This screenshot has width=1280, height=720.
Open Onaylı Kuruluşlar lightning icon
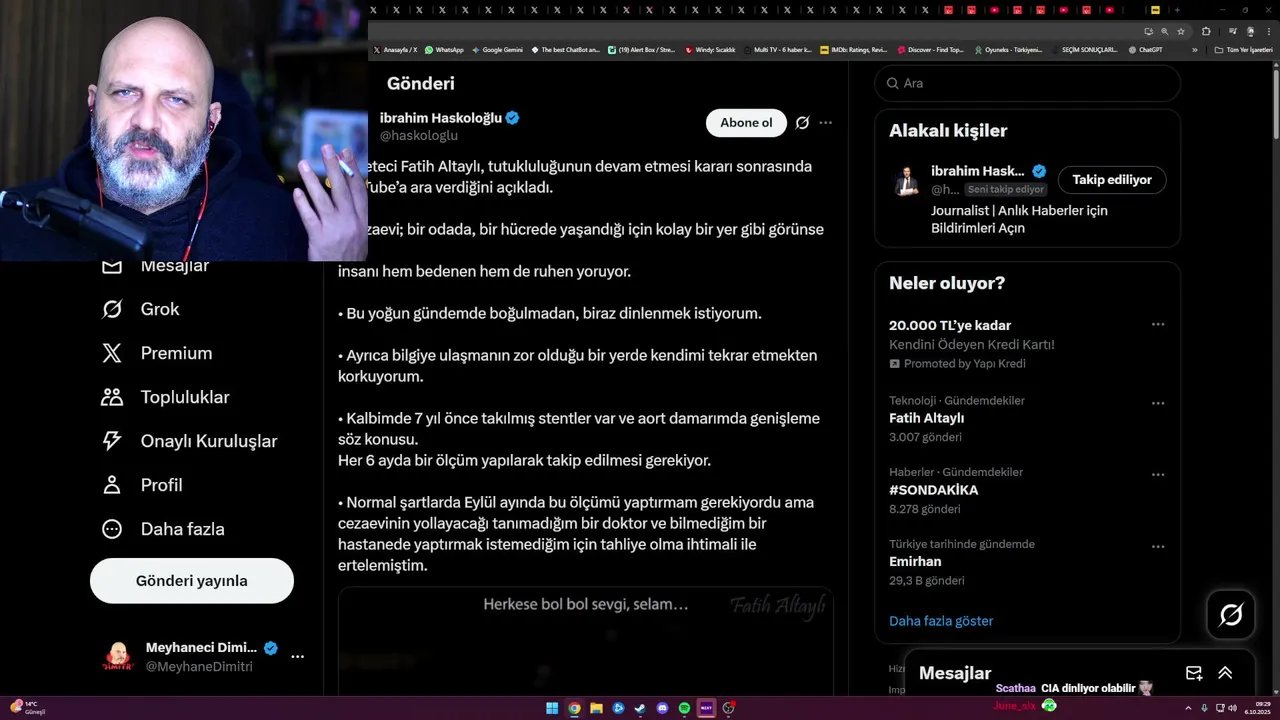pos(112,441)
